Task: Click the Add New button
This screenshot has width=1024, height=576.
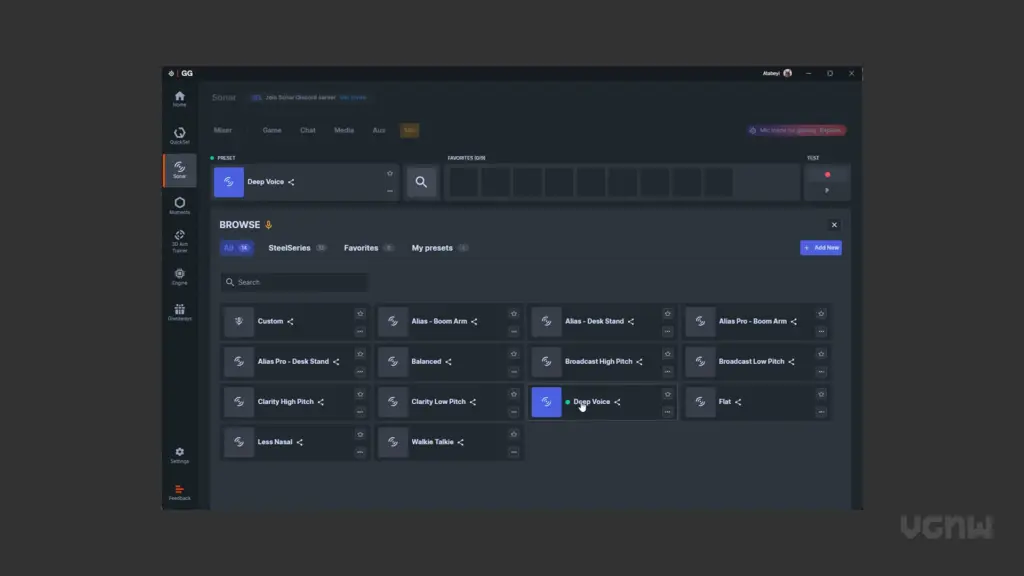Action: click(820, 247)
